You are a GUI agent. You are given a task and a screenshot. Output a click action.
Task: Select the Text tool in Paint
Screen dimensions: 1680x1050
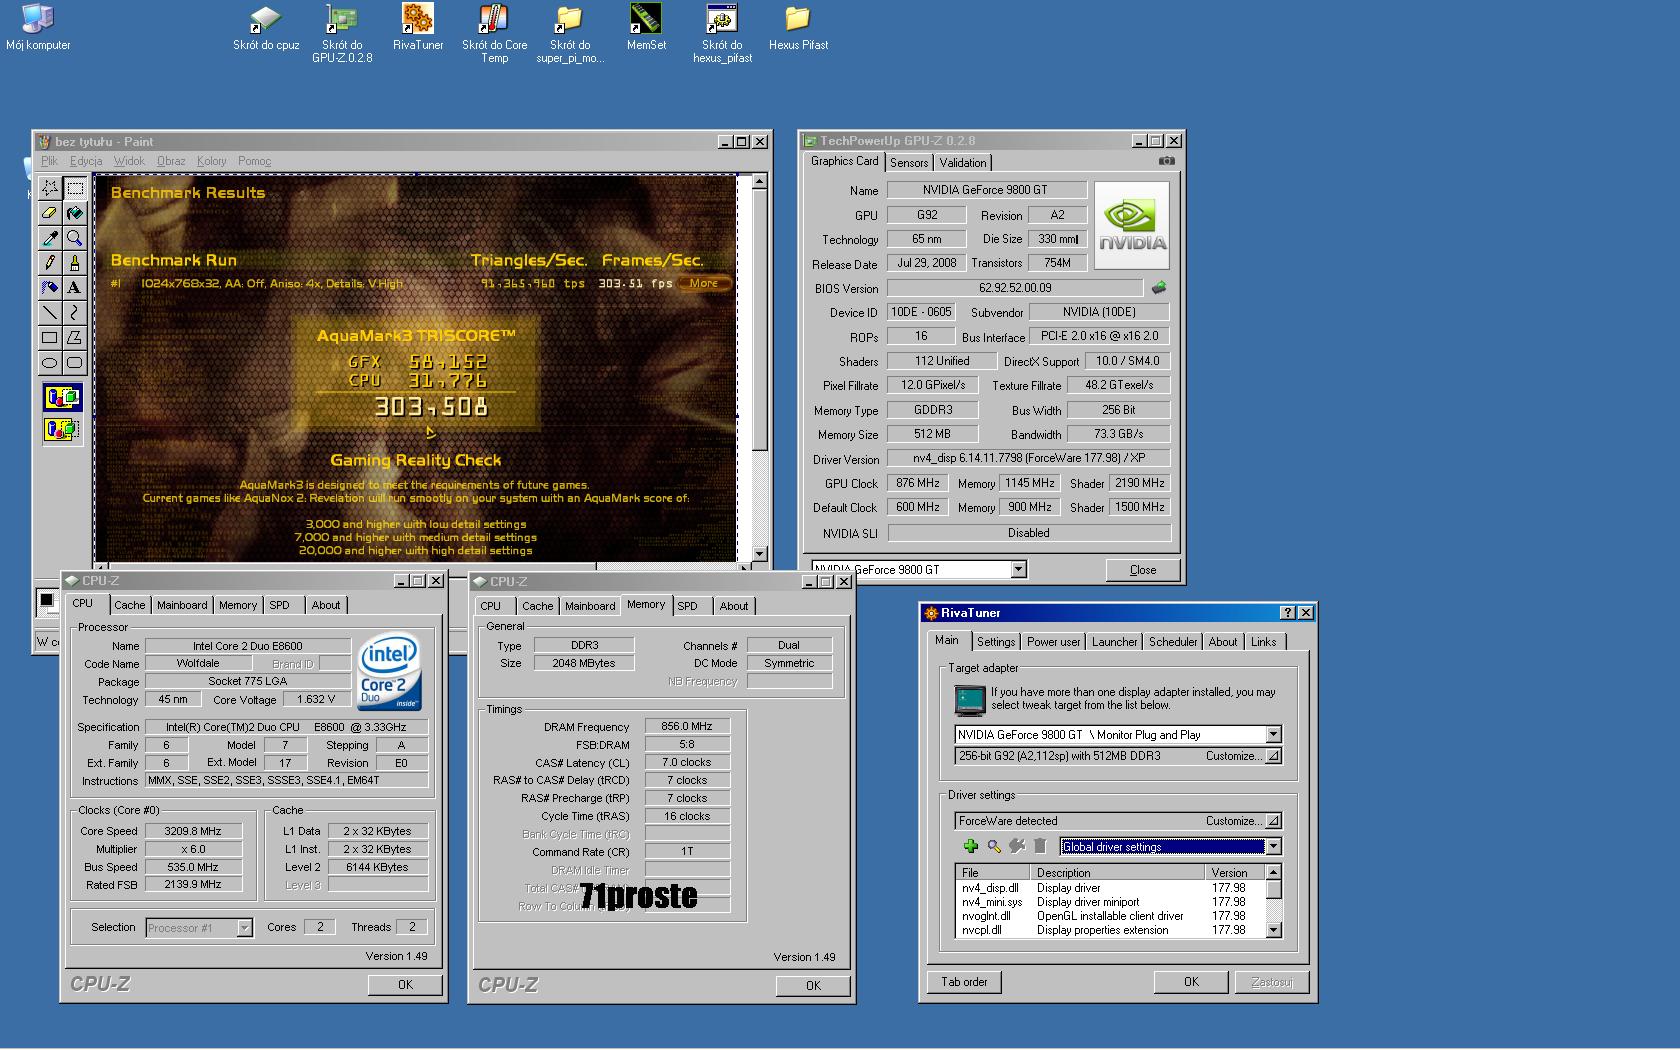click(74, 288)
